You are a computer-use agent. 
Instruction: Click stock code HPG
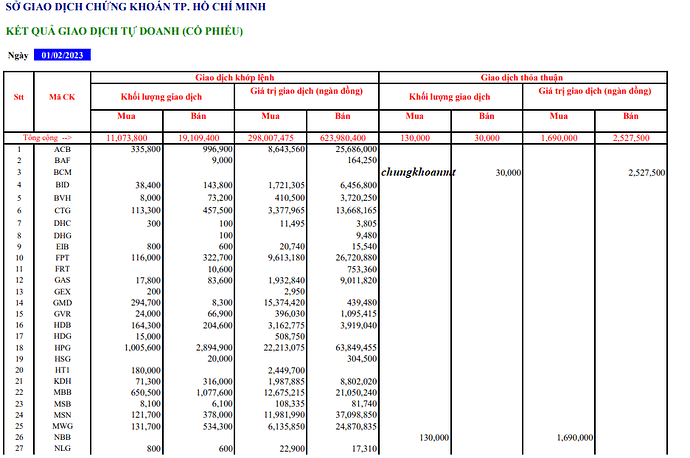coord(62,348)
